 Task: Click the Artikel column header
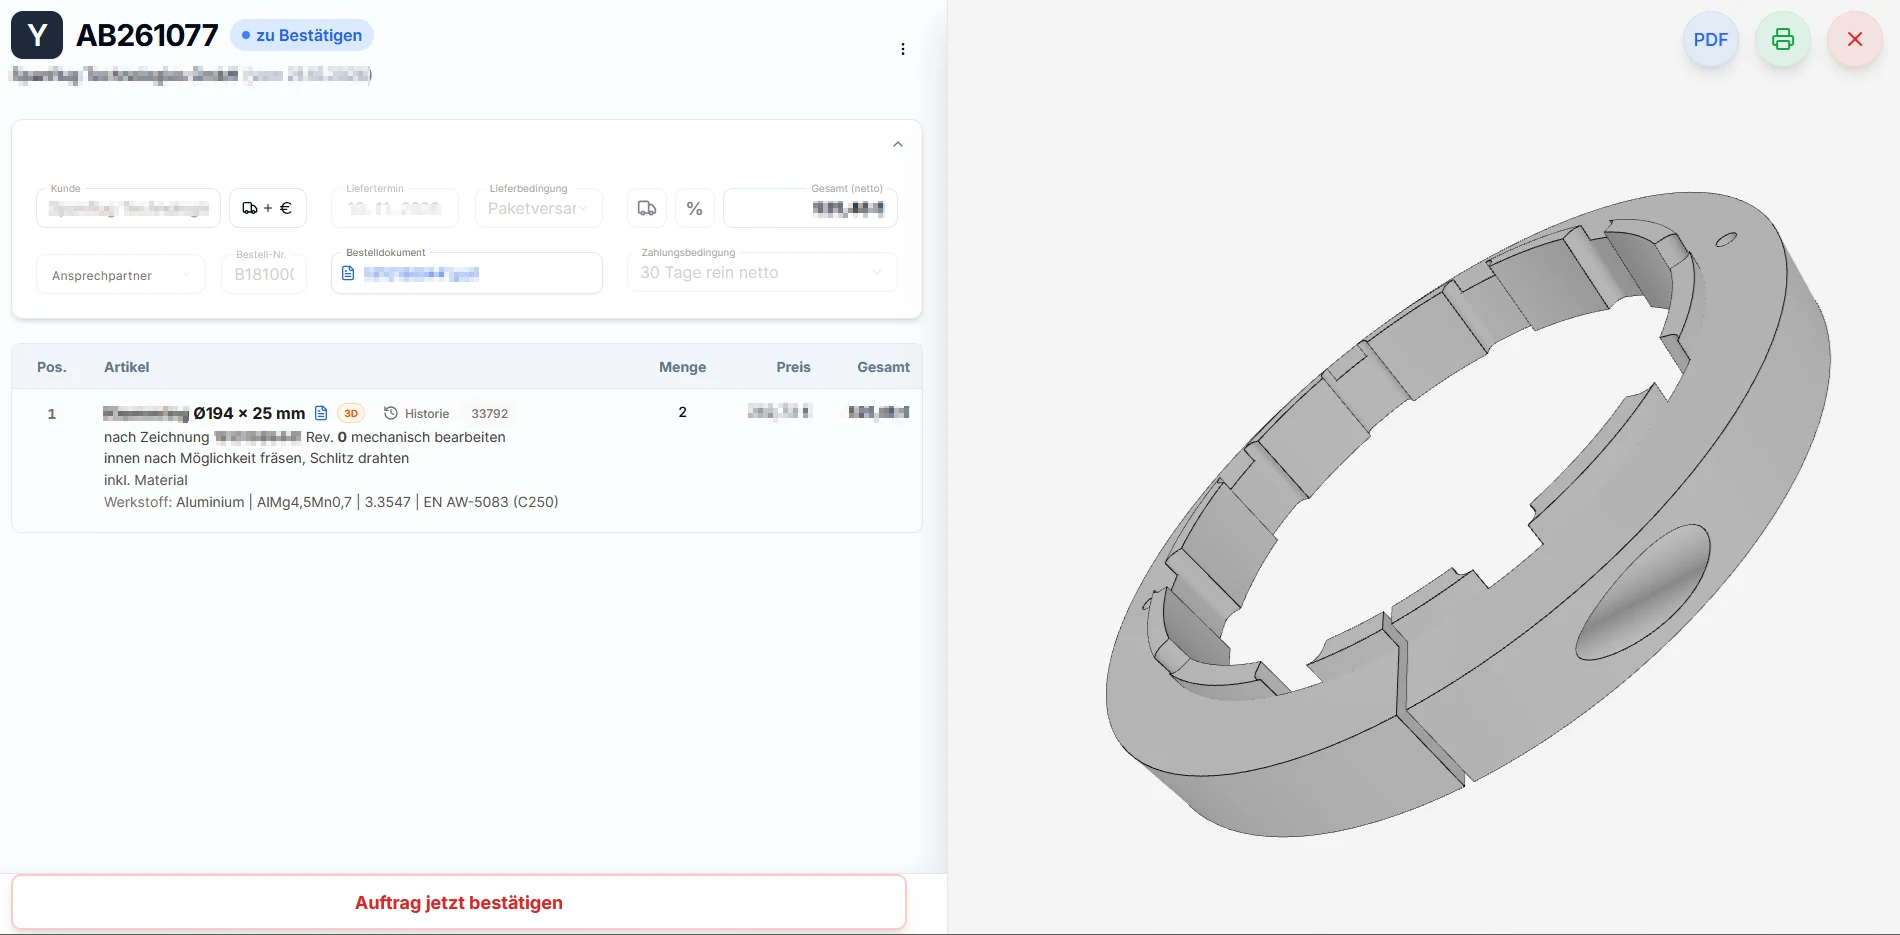click(x=127, y=367)
